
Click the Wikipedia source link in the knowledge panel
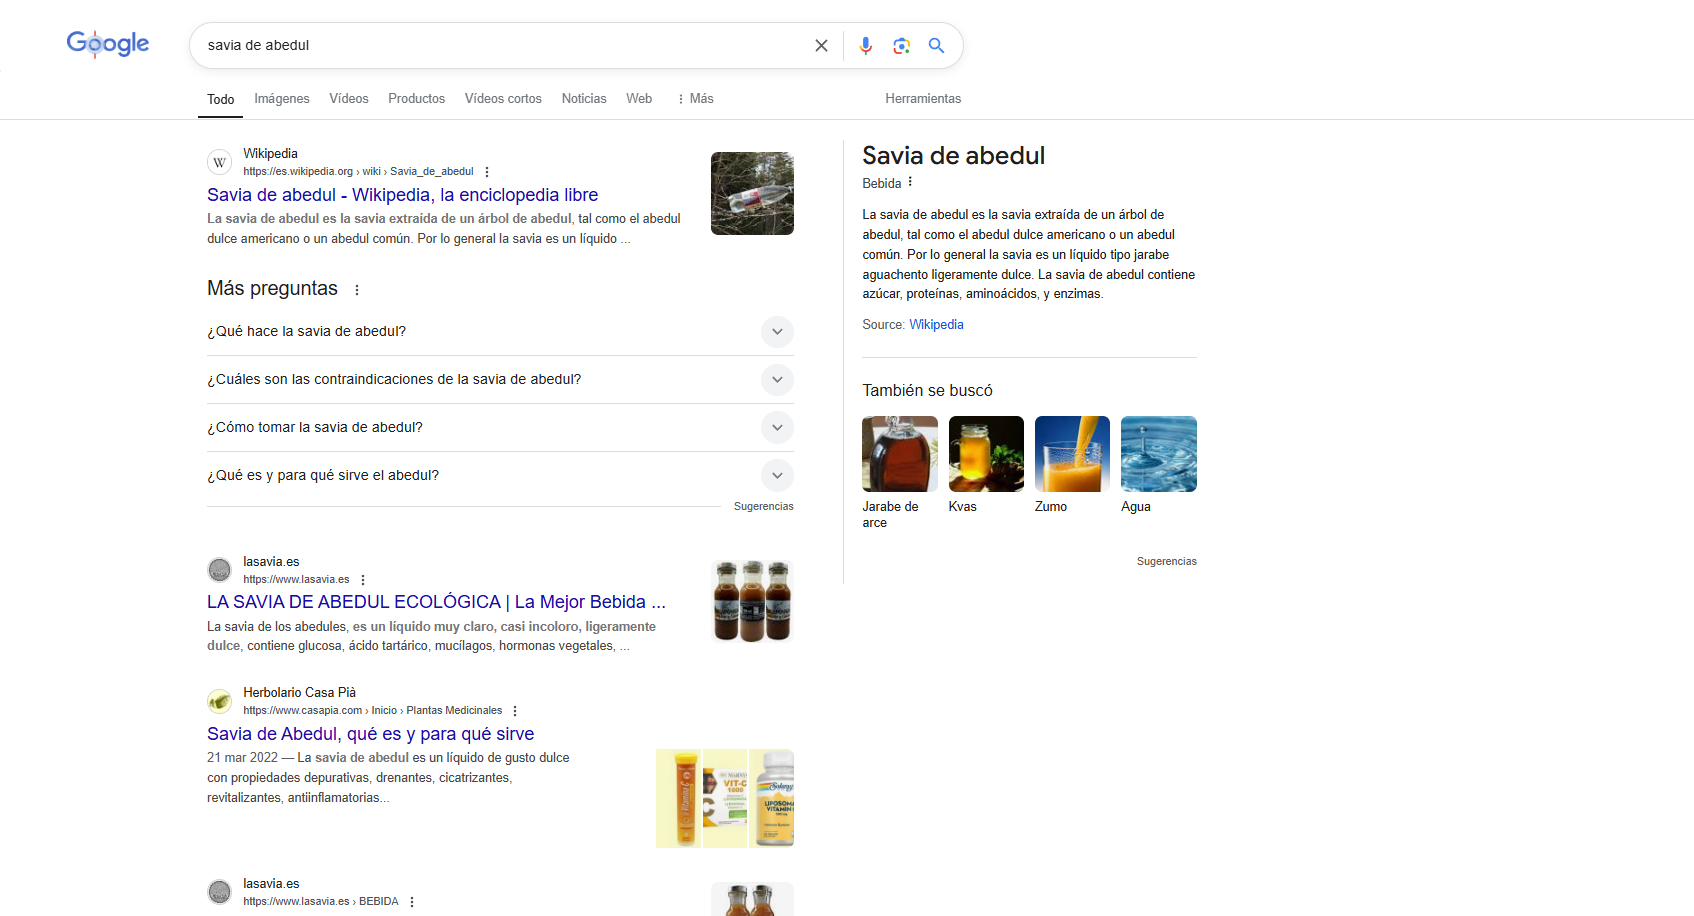935,324
